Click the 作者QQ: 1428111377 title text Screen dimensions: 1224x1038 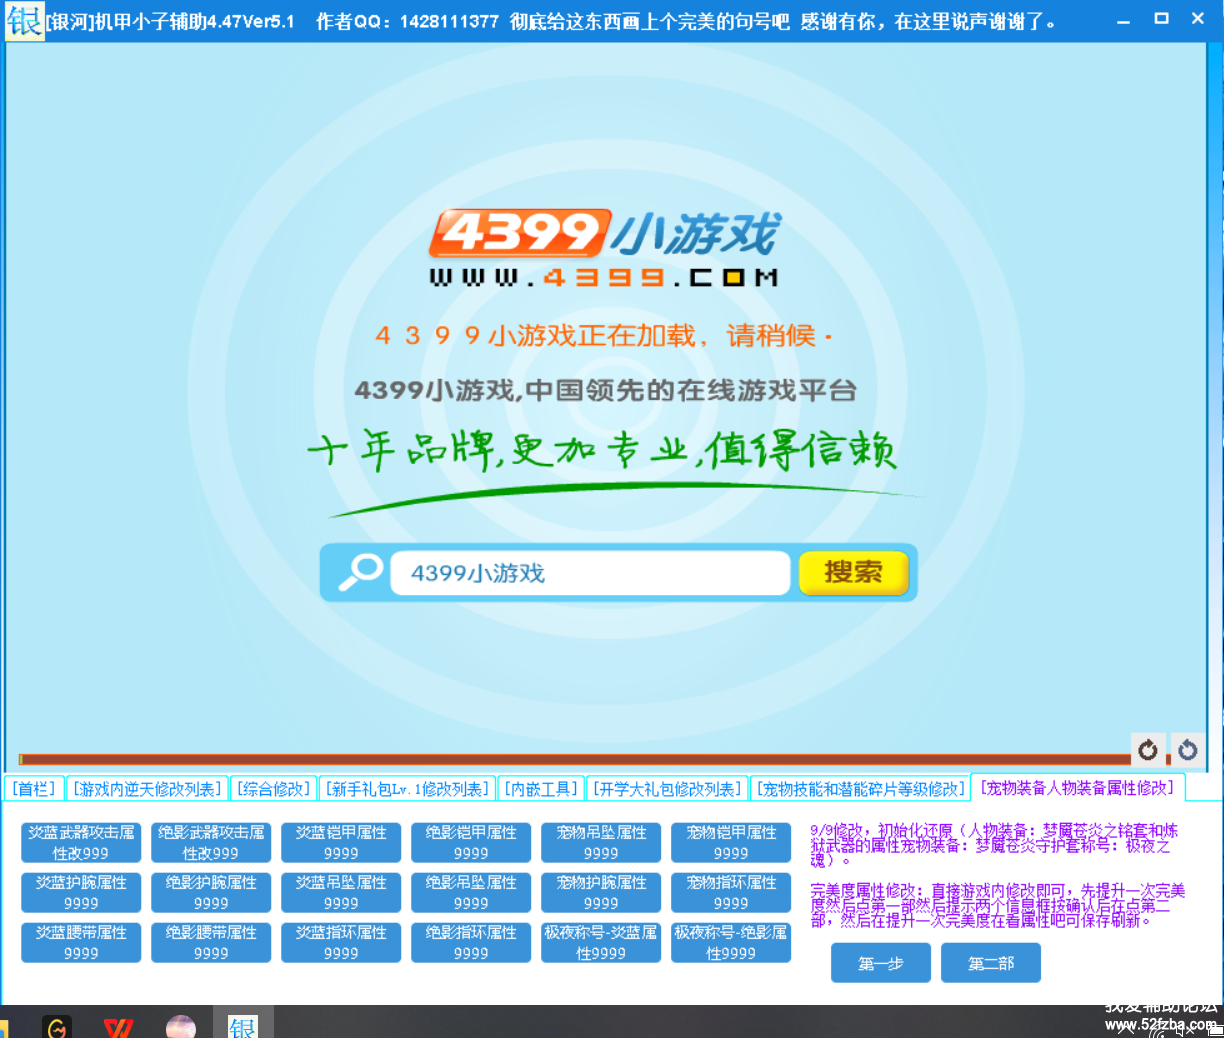(407, 21)
